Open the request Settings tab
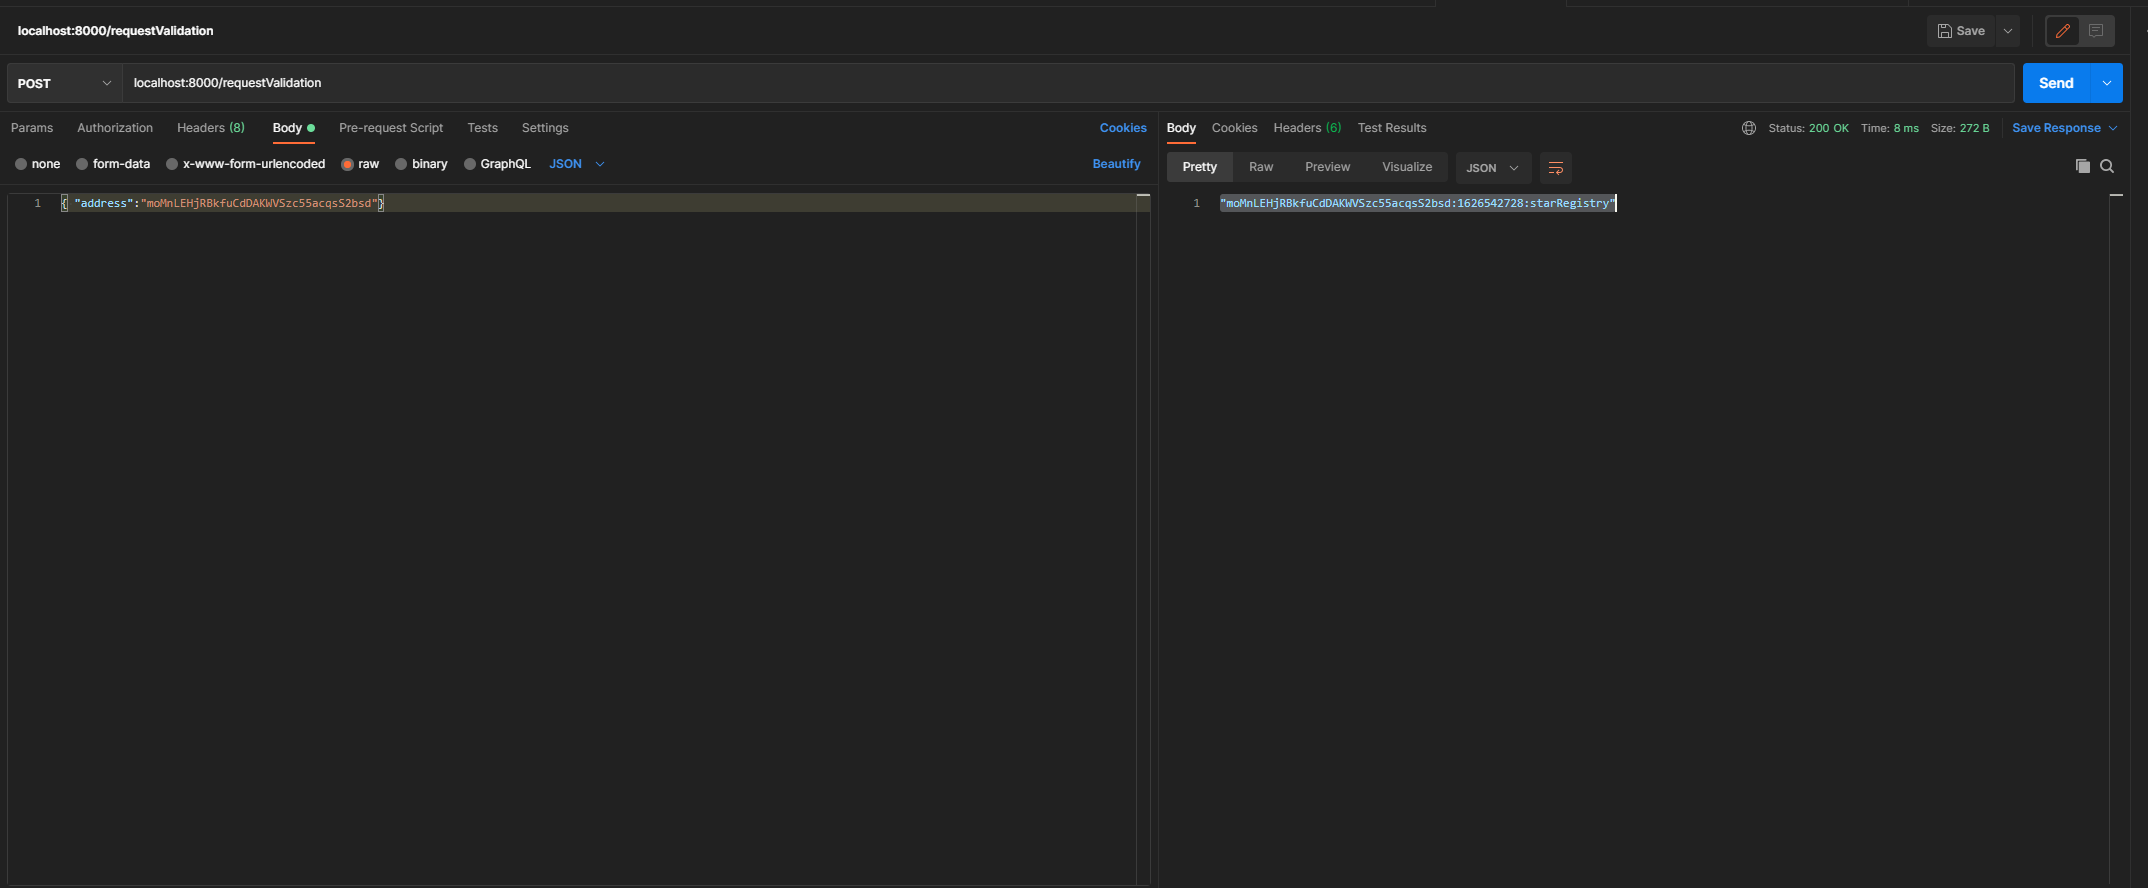 545,128
